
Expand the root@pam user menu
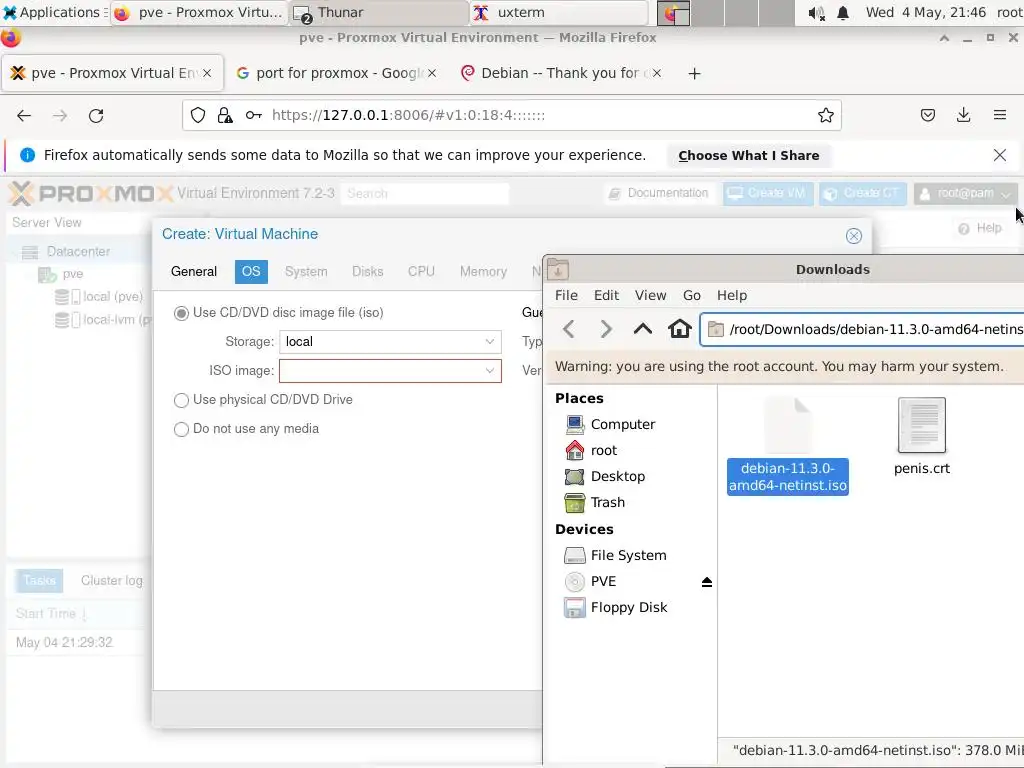pos(965,193)
